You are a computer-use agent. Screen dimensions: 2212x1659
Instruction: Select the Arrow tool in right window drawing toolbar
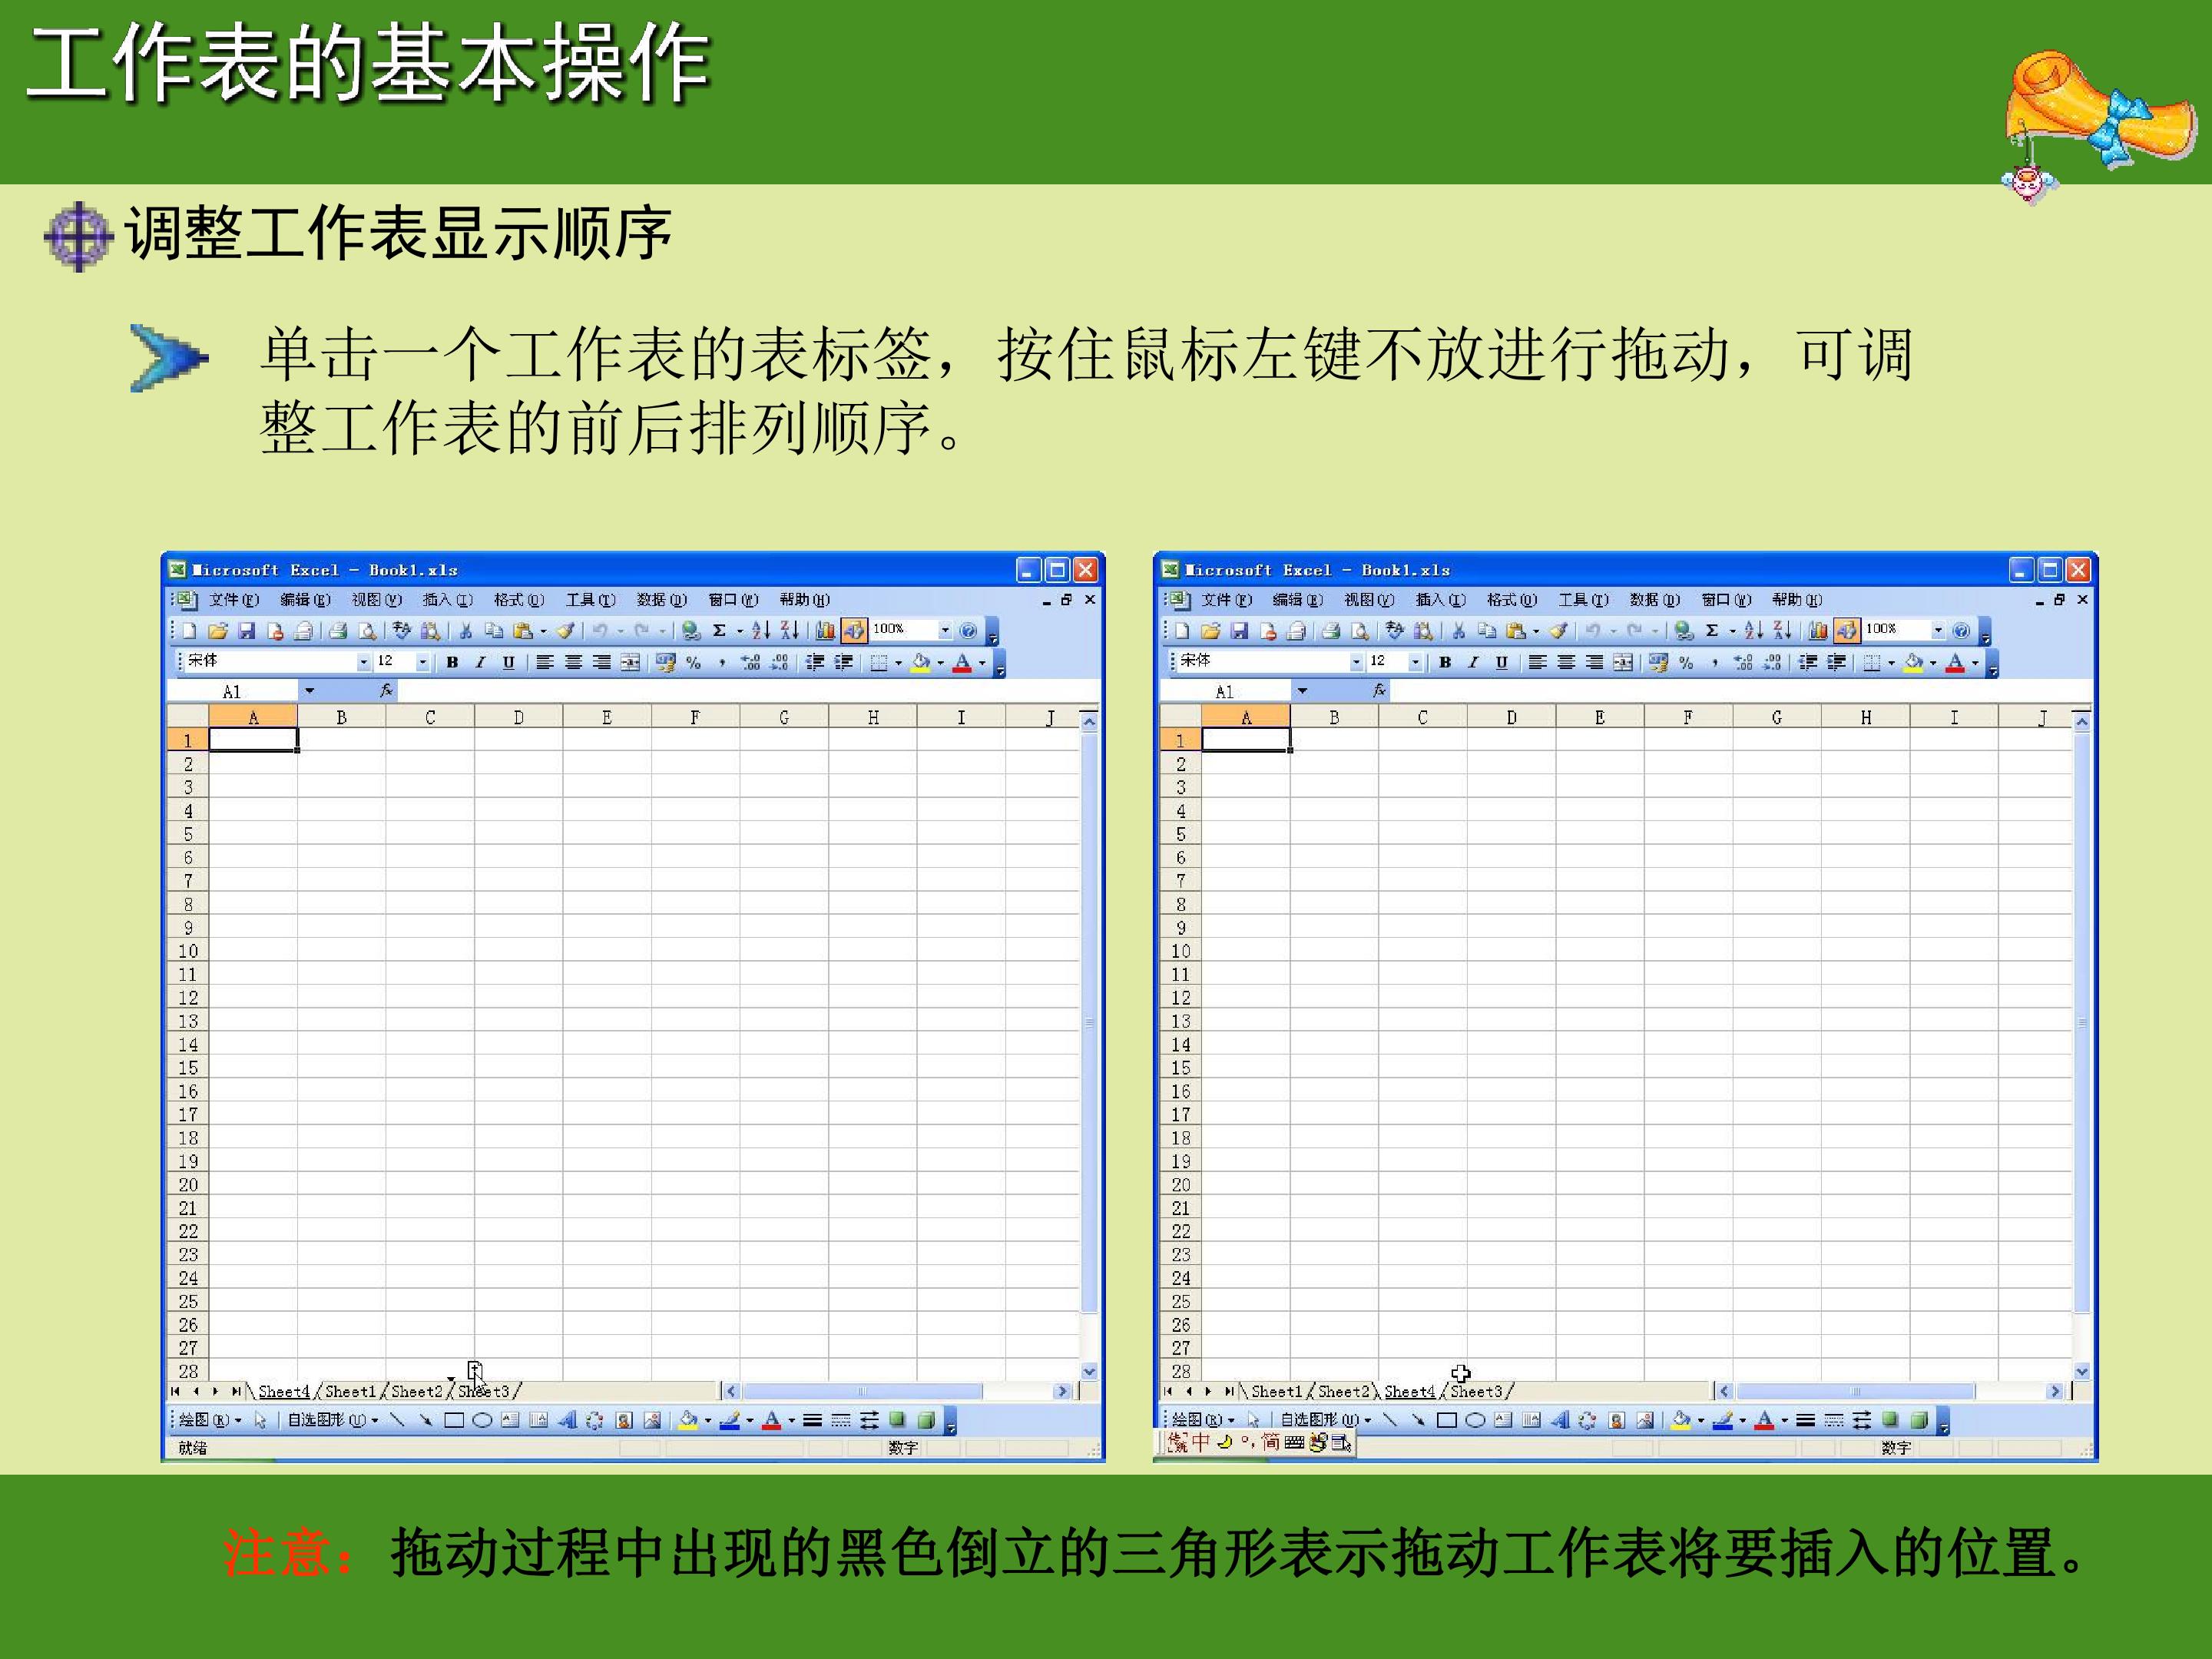[x=1418, y=1420]
